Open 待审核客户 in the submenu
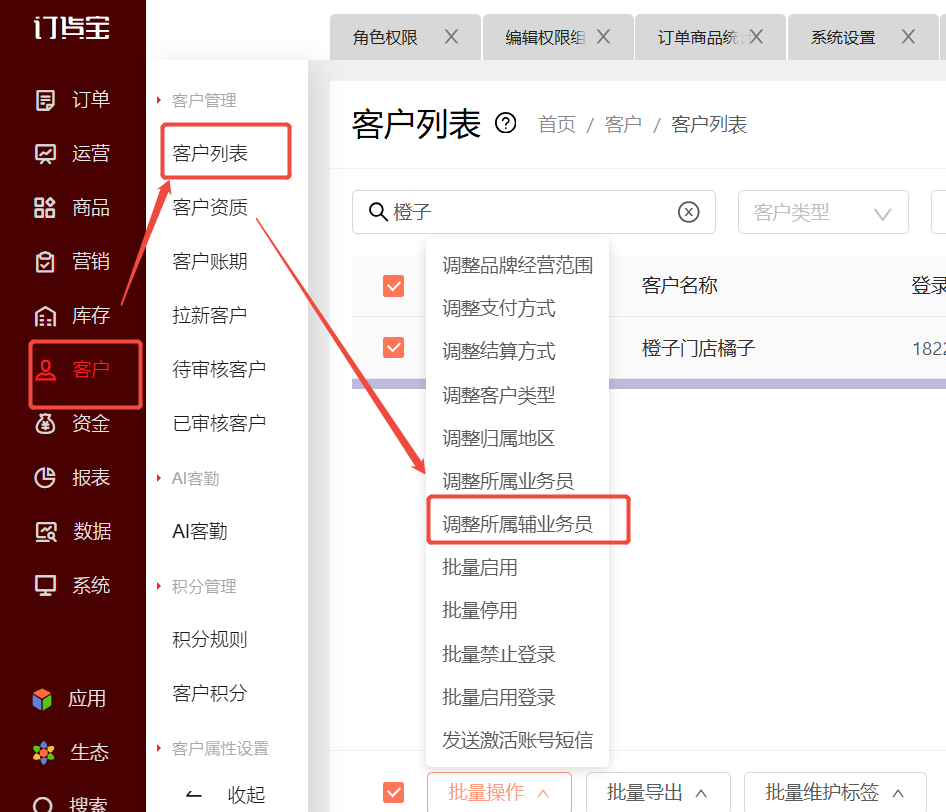 (x=219, y=369)
